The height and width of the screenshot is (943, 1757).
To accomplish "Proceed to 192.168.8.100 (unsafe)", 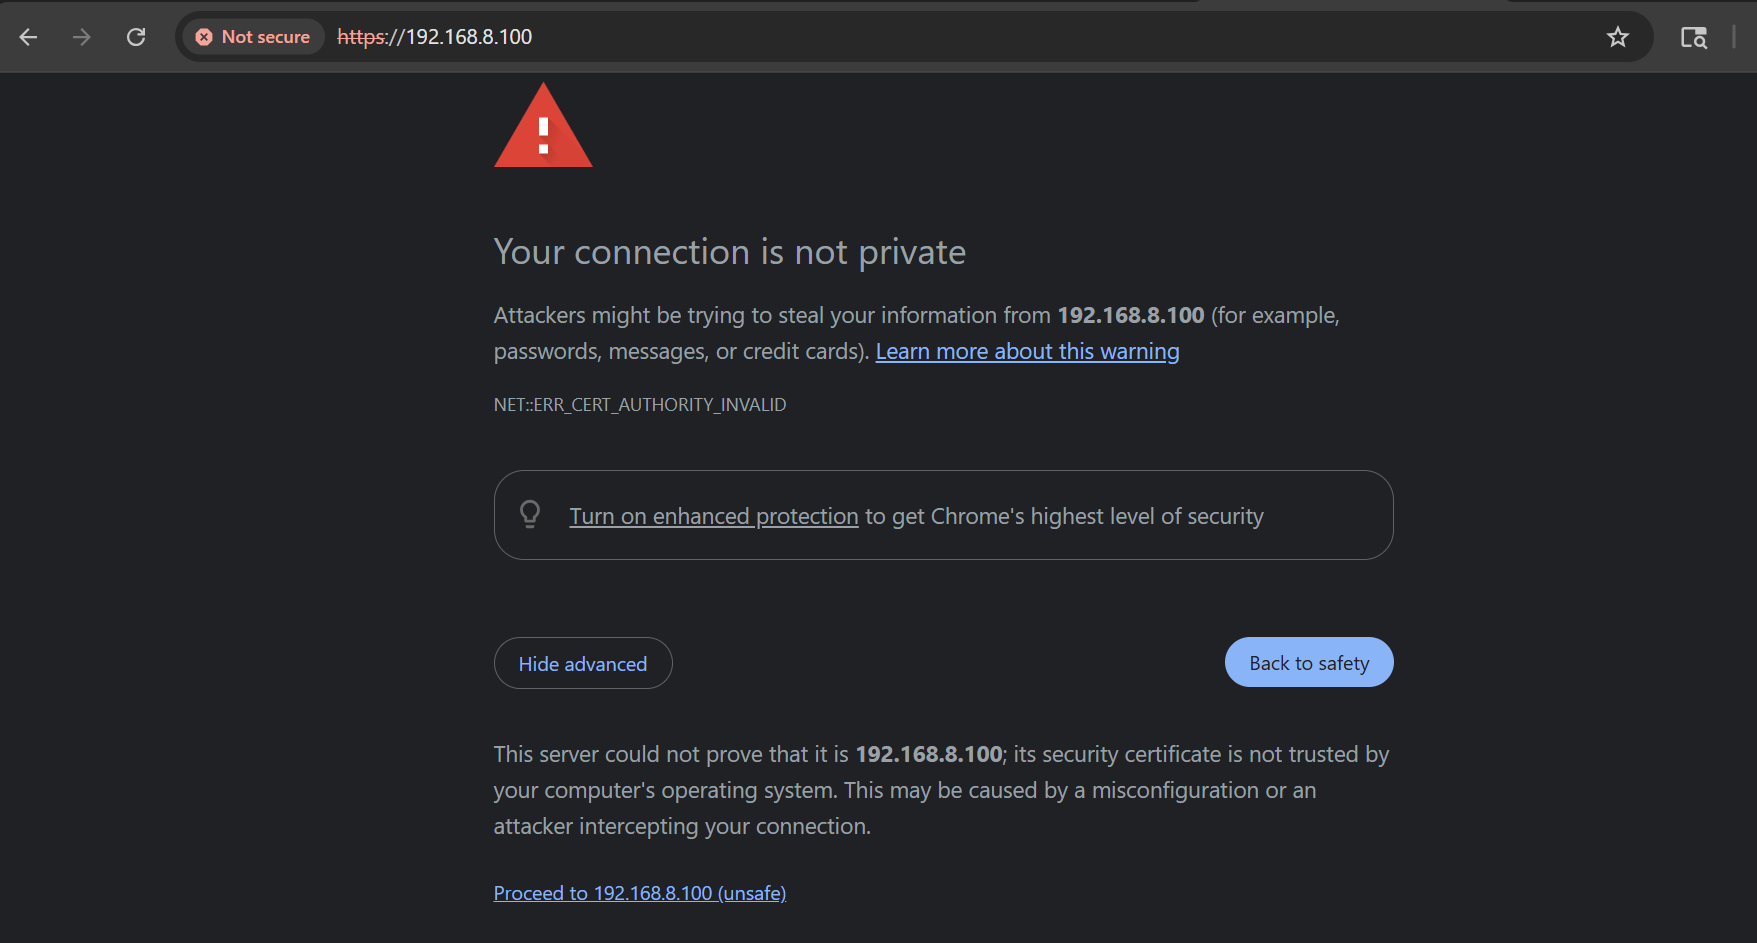I will point(640,893).
